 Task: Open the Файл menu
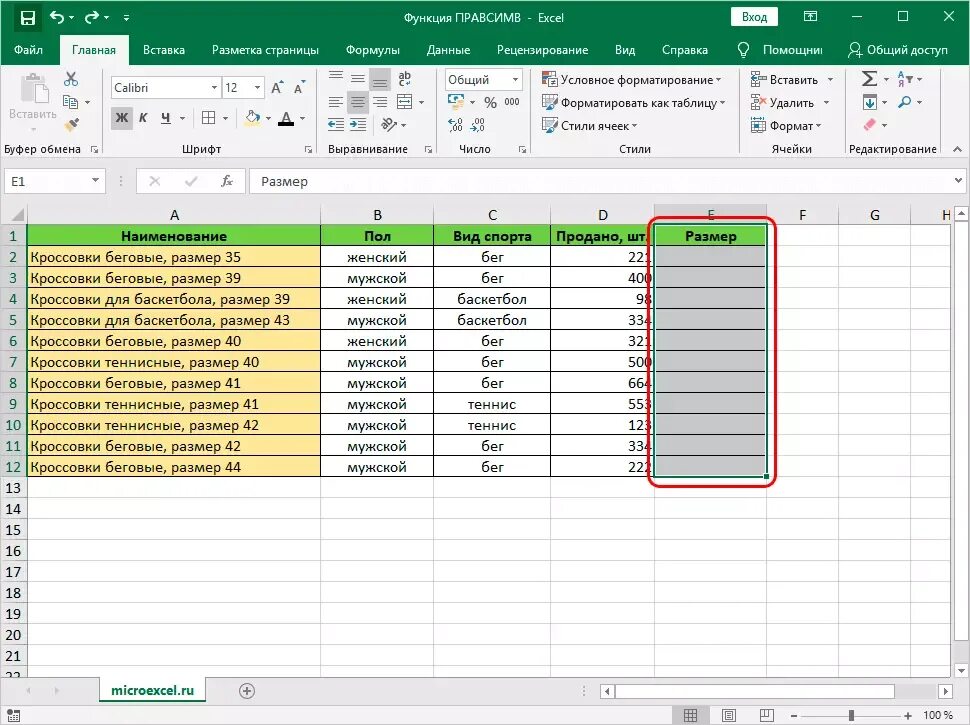click(x=28, y=50)
